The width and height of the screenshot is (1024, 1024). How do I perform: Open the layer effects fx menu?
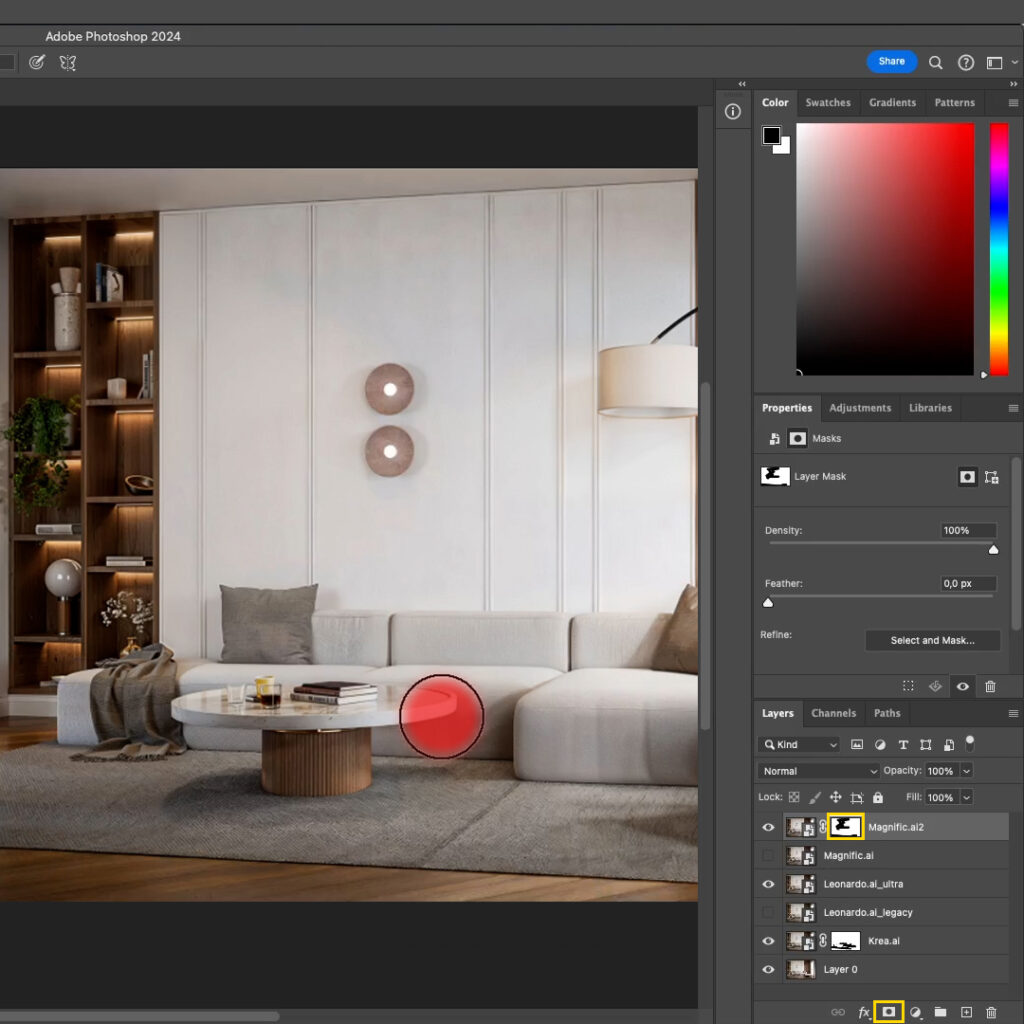click(x=864, y=1012)
